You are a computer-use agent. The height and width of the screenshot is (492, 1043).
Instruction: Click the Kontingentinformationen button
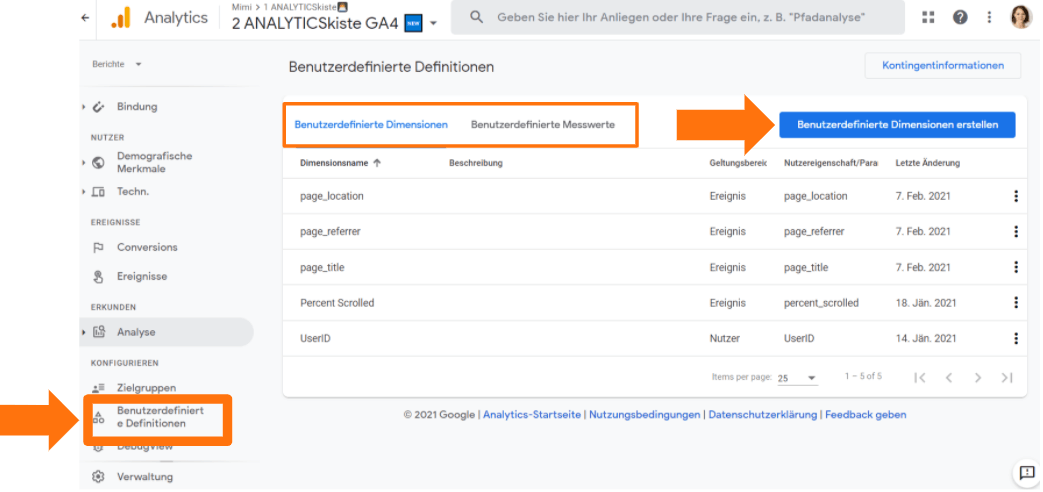942,66
